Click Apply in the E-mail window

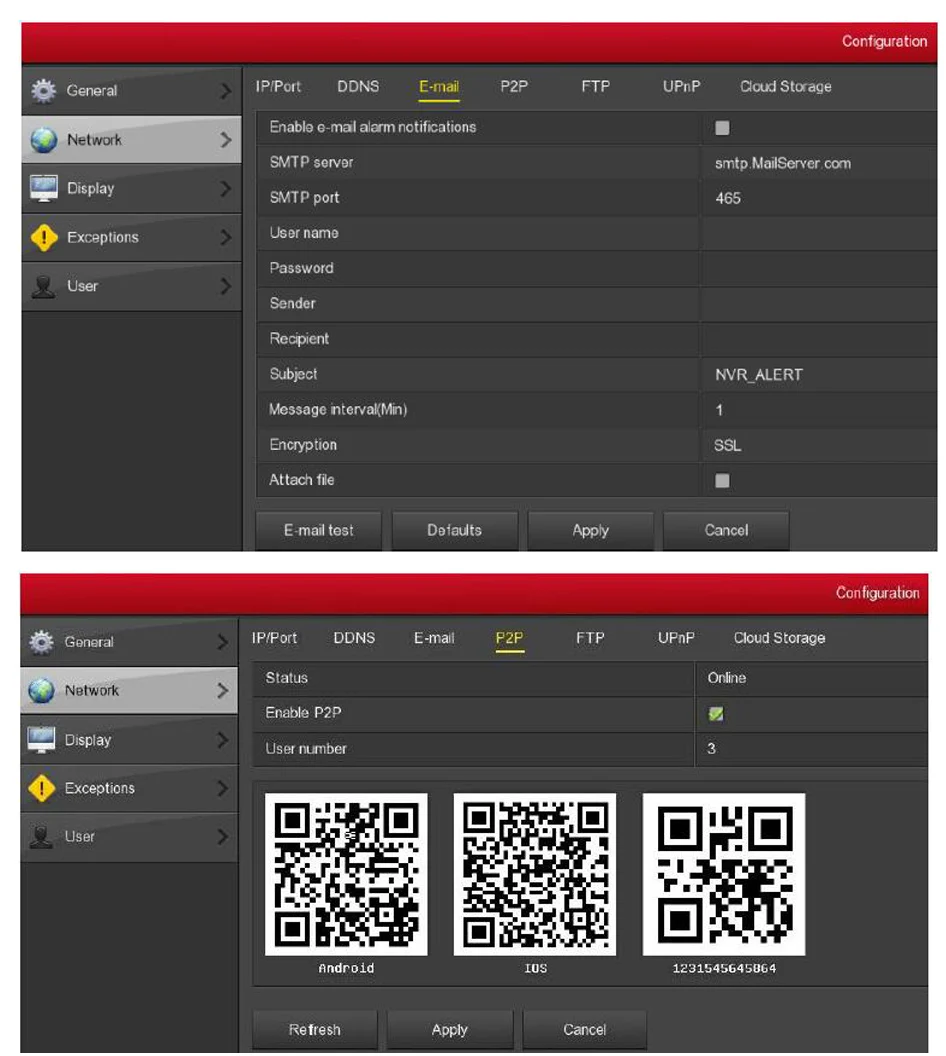[x=590, y=531]
